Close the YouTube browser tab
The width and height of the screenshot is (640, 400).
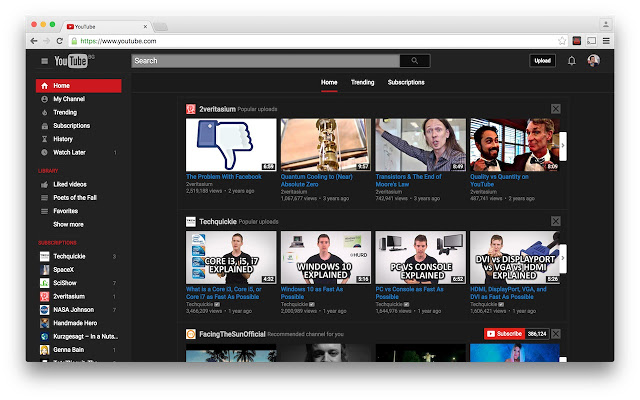coord(145,27)
